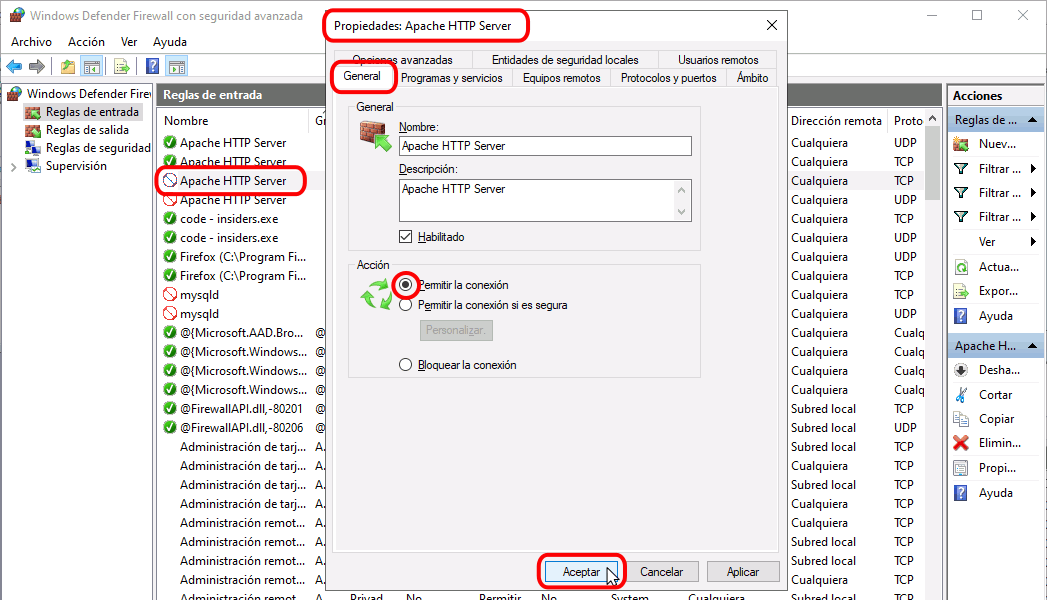Screen dimensions: 1047x600
Task: Select Permitir la conexión si es segura
Action: 405,305
